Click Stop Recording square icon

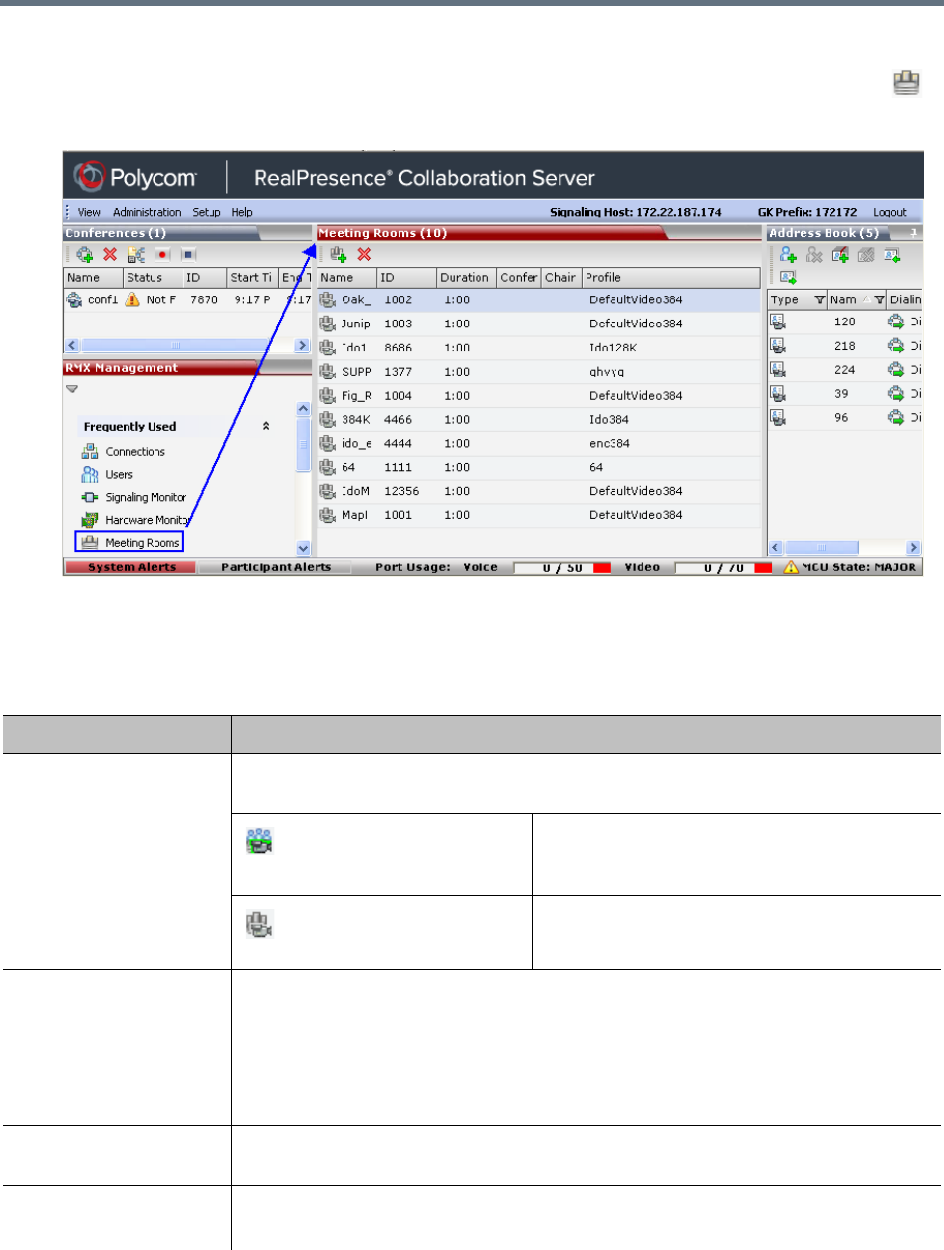coord(188,254)
